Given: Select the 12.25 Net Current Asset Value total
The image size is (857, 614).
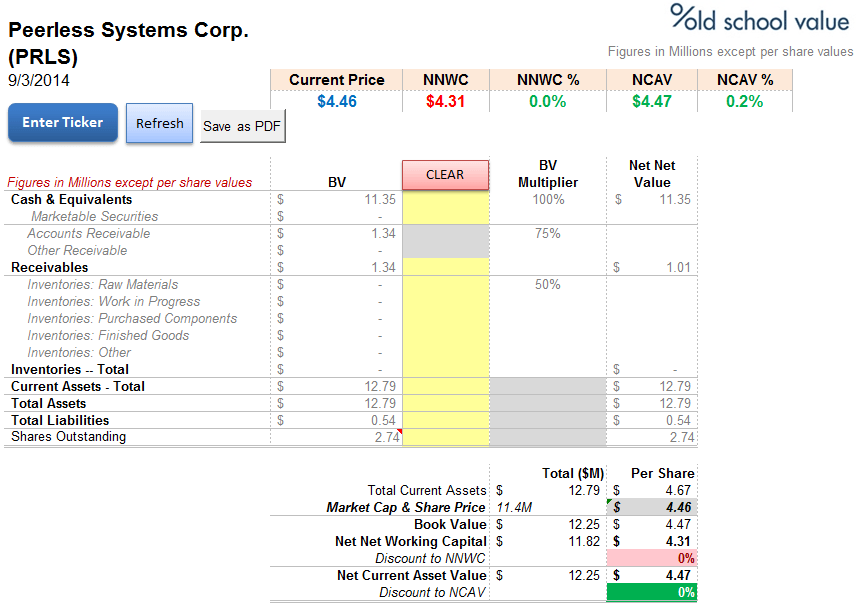Looking at the screenshot, I should [584, 575].
